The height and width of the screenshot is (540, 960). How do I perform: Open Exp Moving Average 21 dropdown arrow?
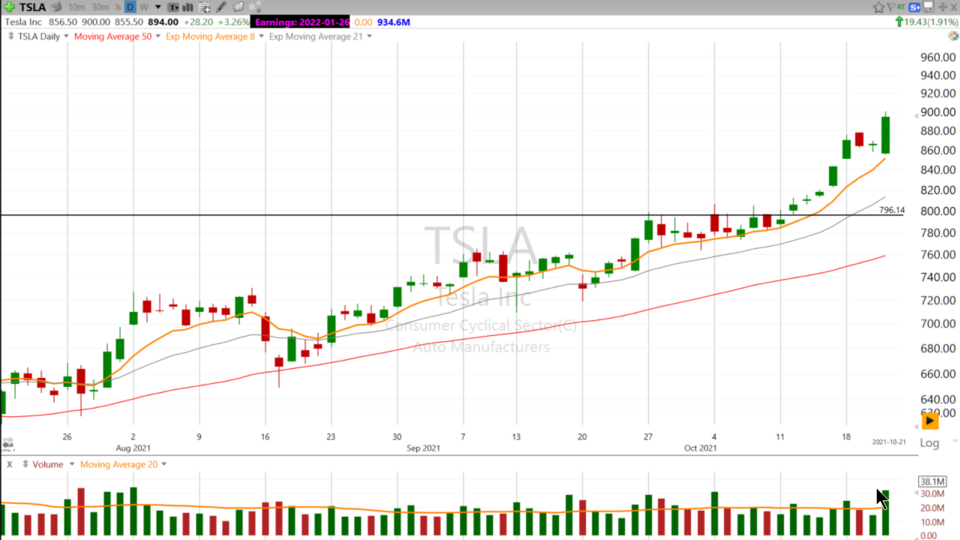click(369, 37)
